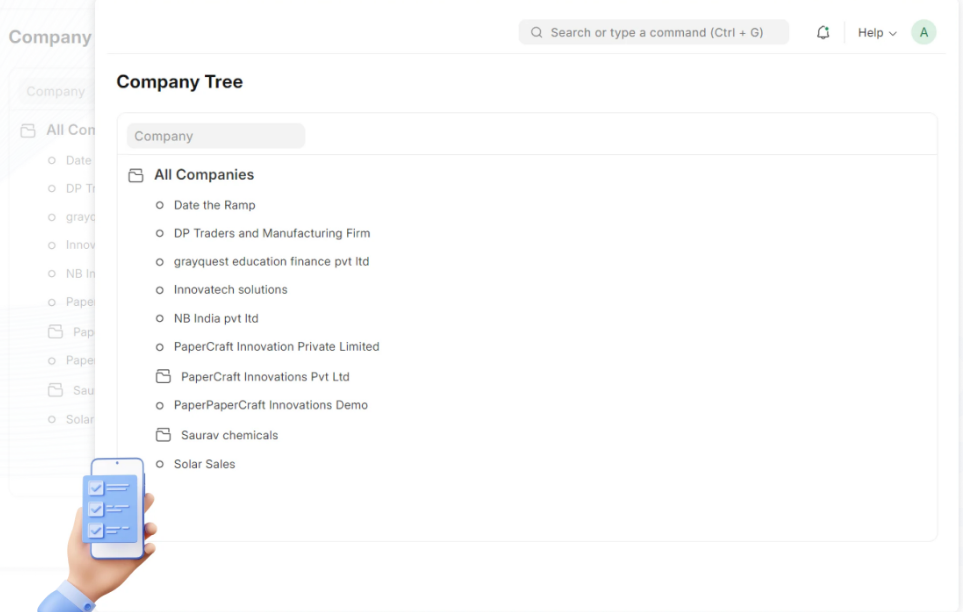Click the All Companies root label
963x612 pixels.
point(204,175)
